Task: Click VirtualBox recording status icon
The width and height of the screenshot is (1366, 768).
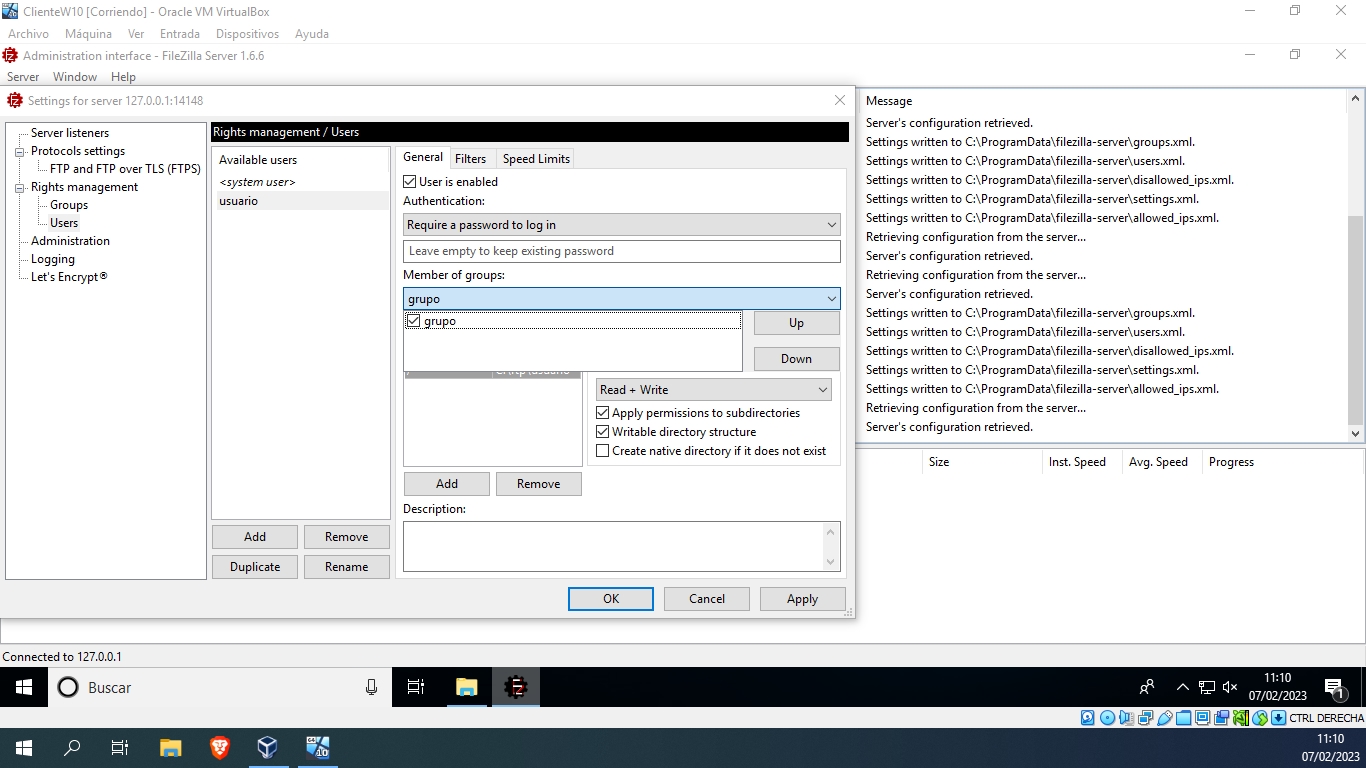Action: (1221, 718)
